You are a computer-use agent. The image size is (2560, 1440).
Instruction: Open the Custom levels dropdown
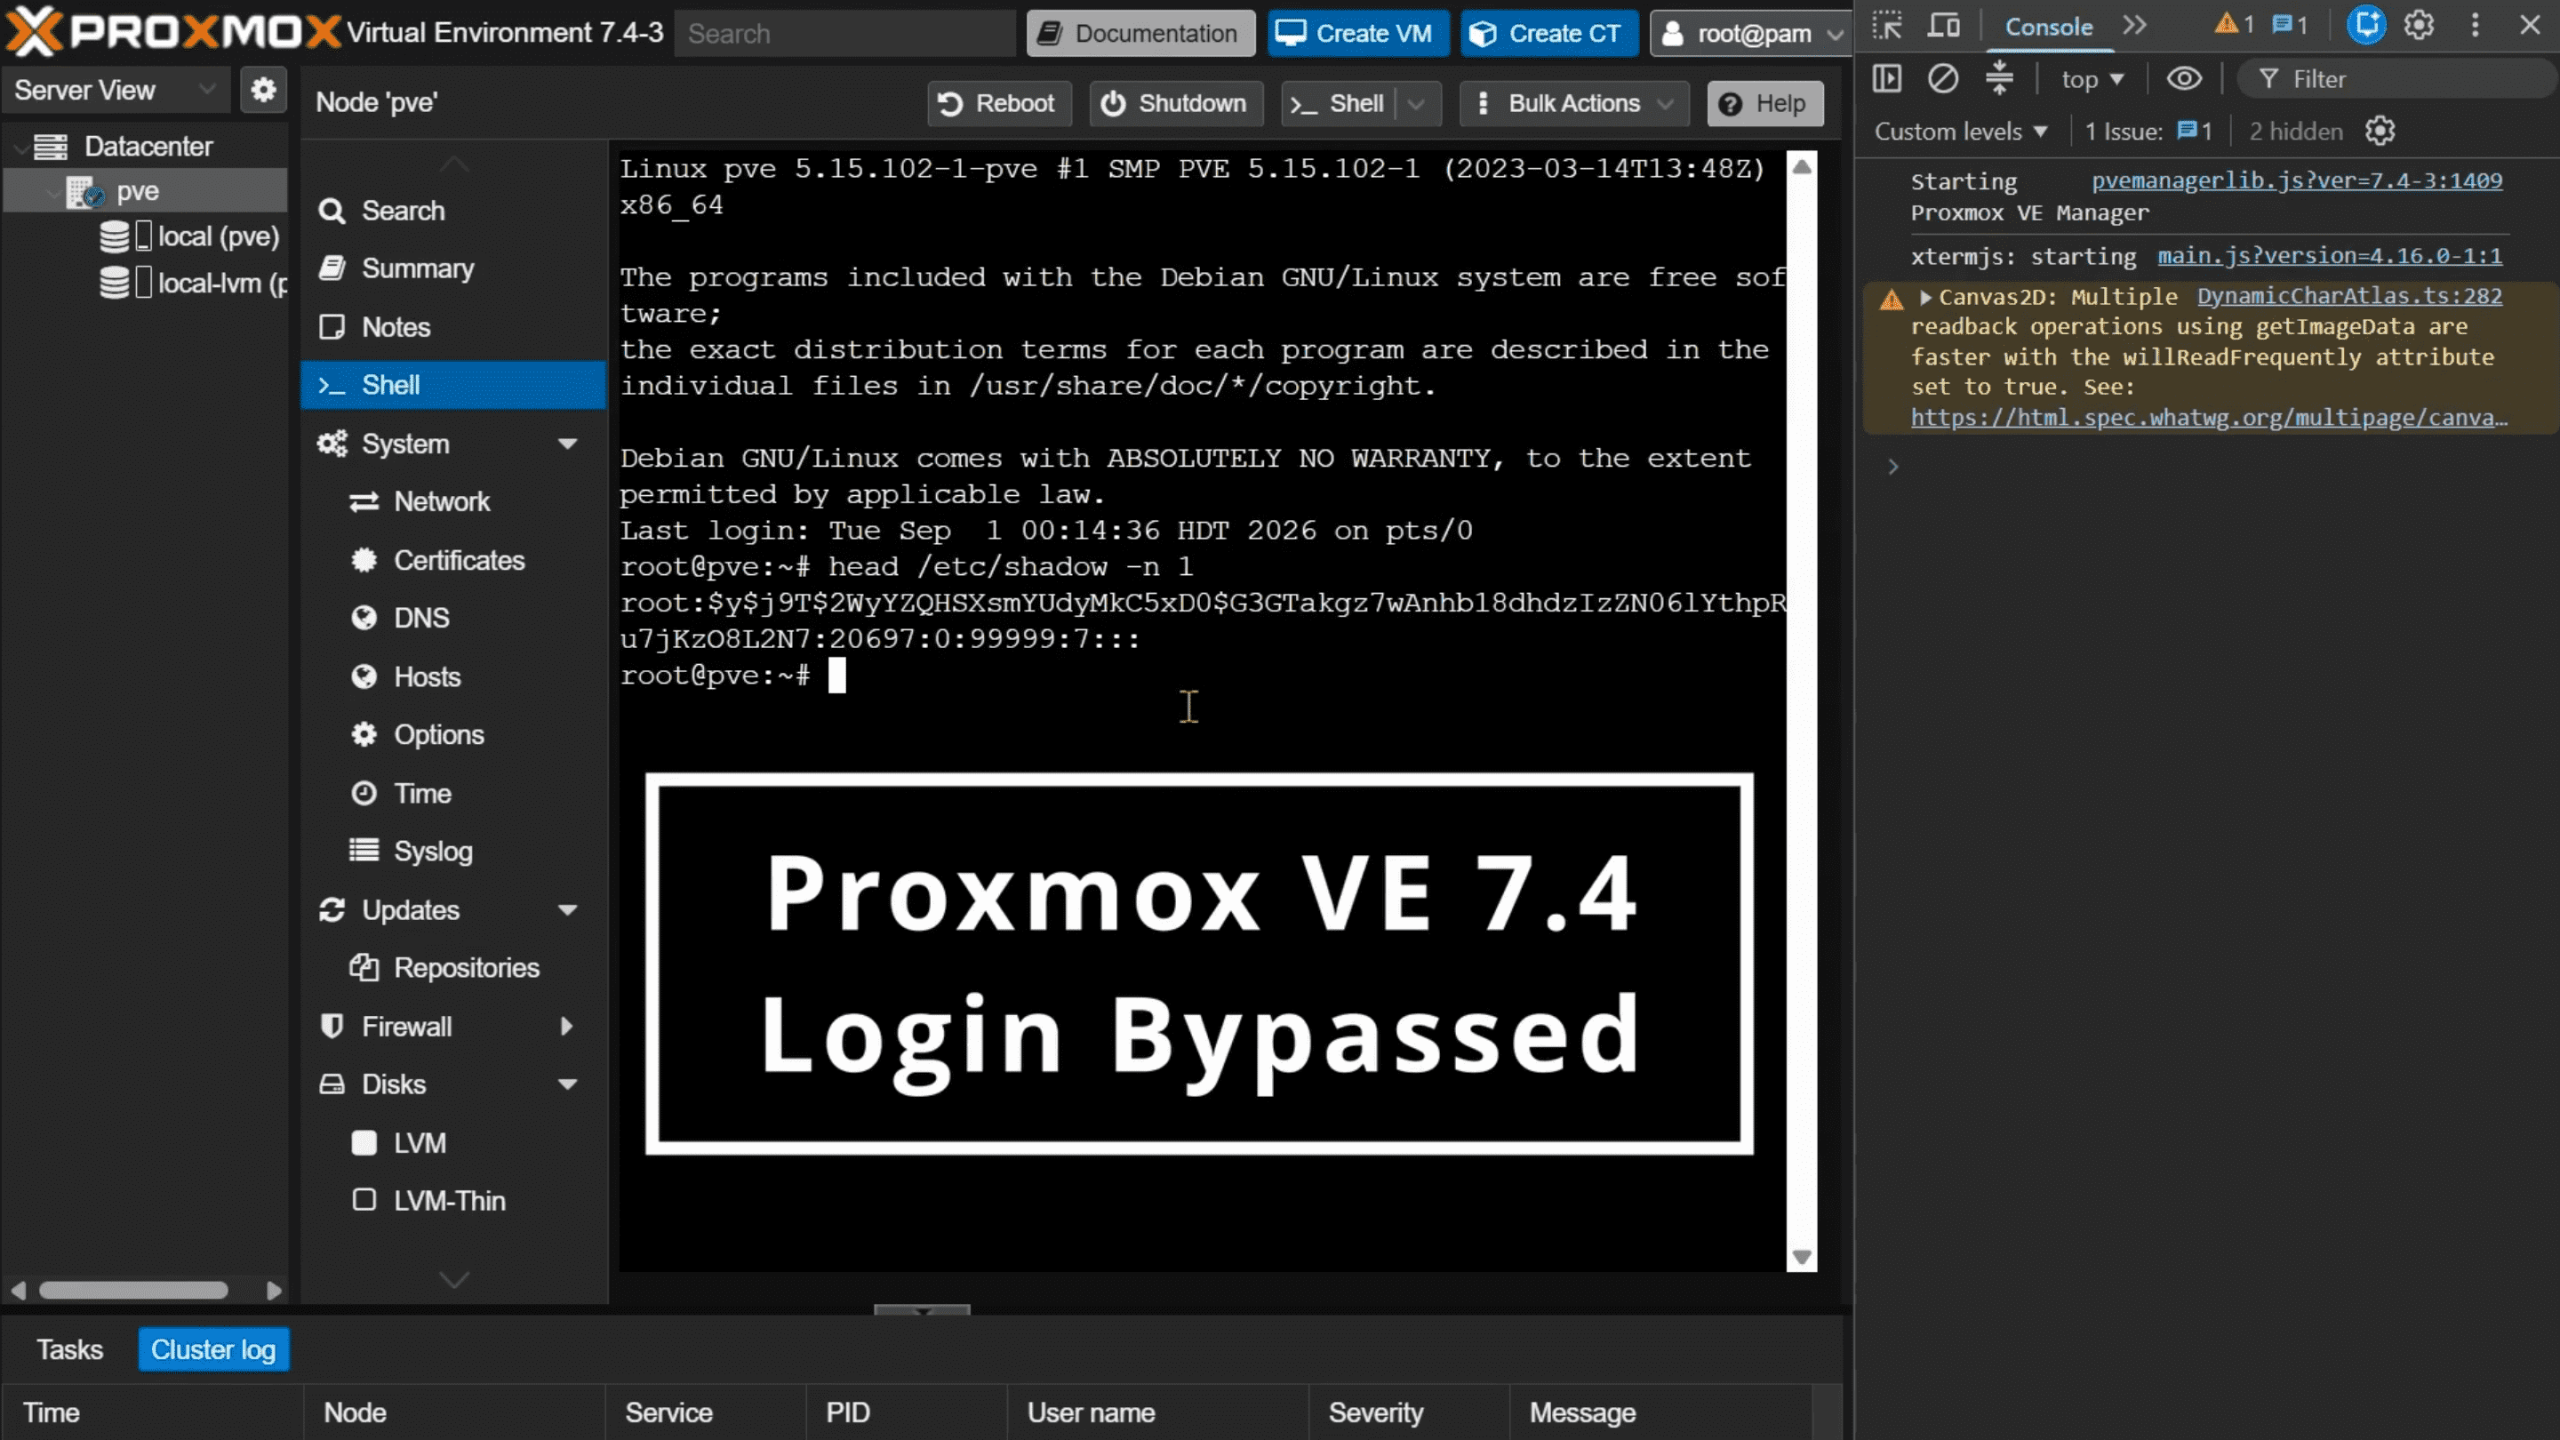tap(1961, 131)
